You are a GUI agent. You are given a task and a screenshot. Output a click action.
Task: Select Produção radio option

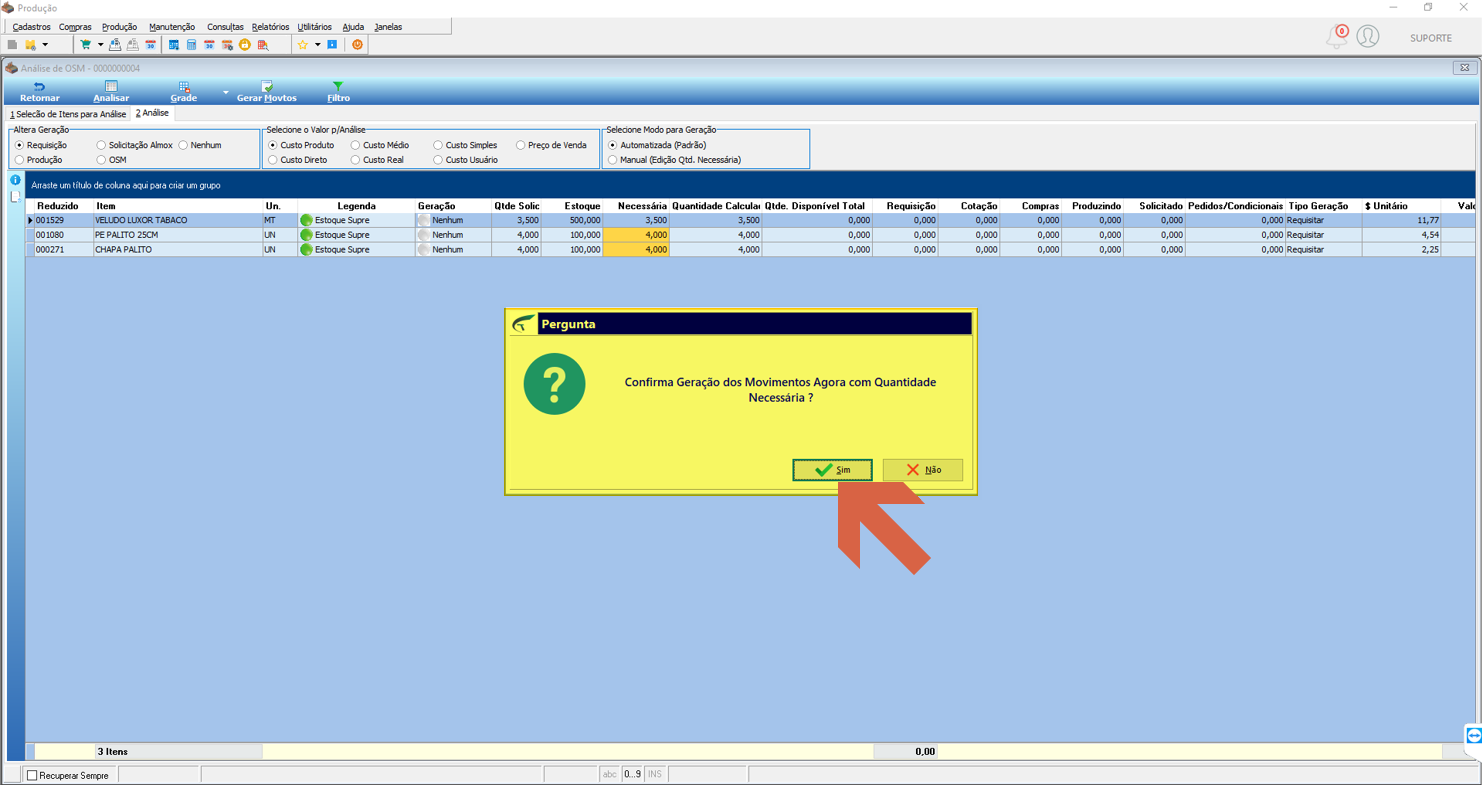coord(38,160)
